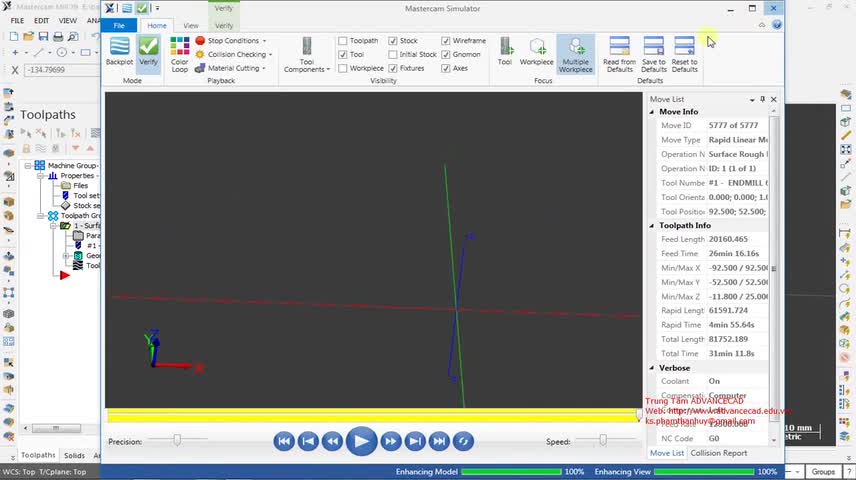Close the Move List panel
Image resolution: width=856 pixels, height=480 pixels.
tap(774, 99)
